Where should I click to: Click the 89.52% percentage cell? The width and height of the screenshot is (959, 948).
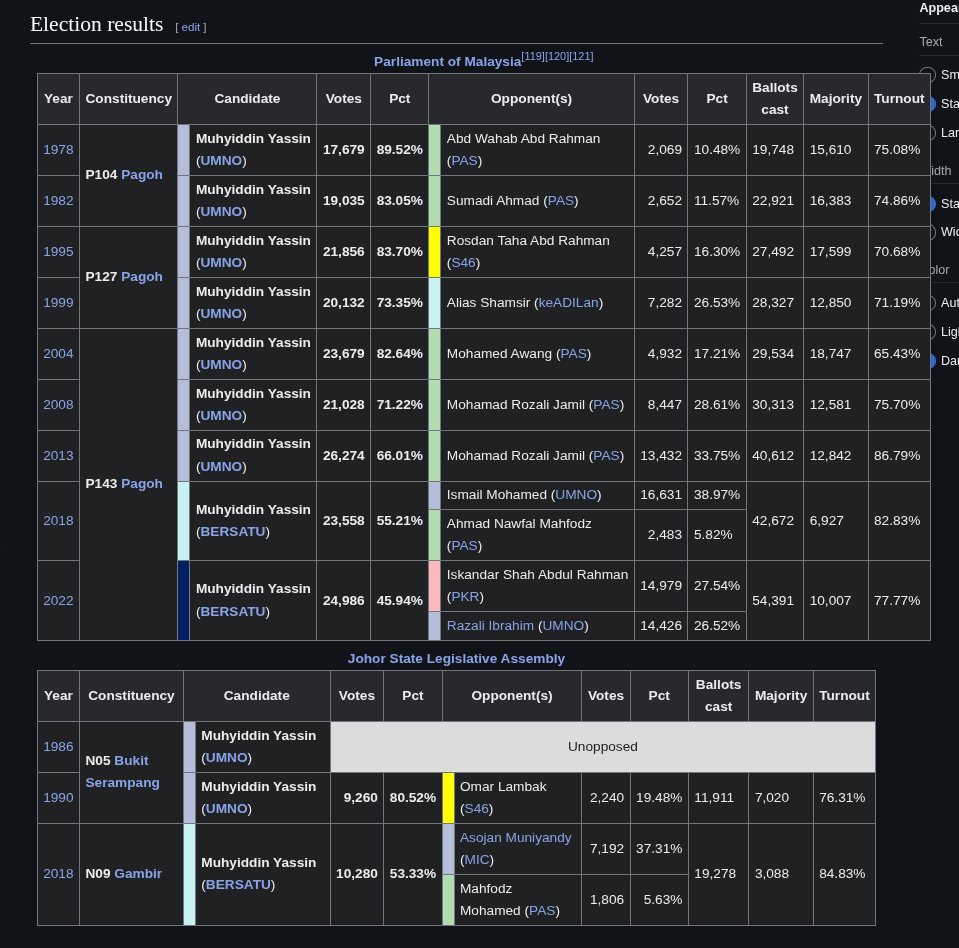click(399, 150)
